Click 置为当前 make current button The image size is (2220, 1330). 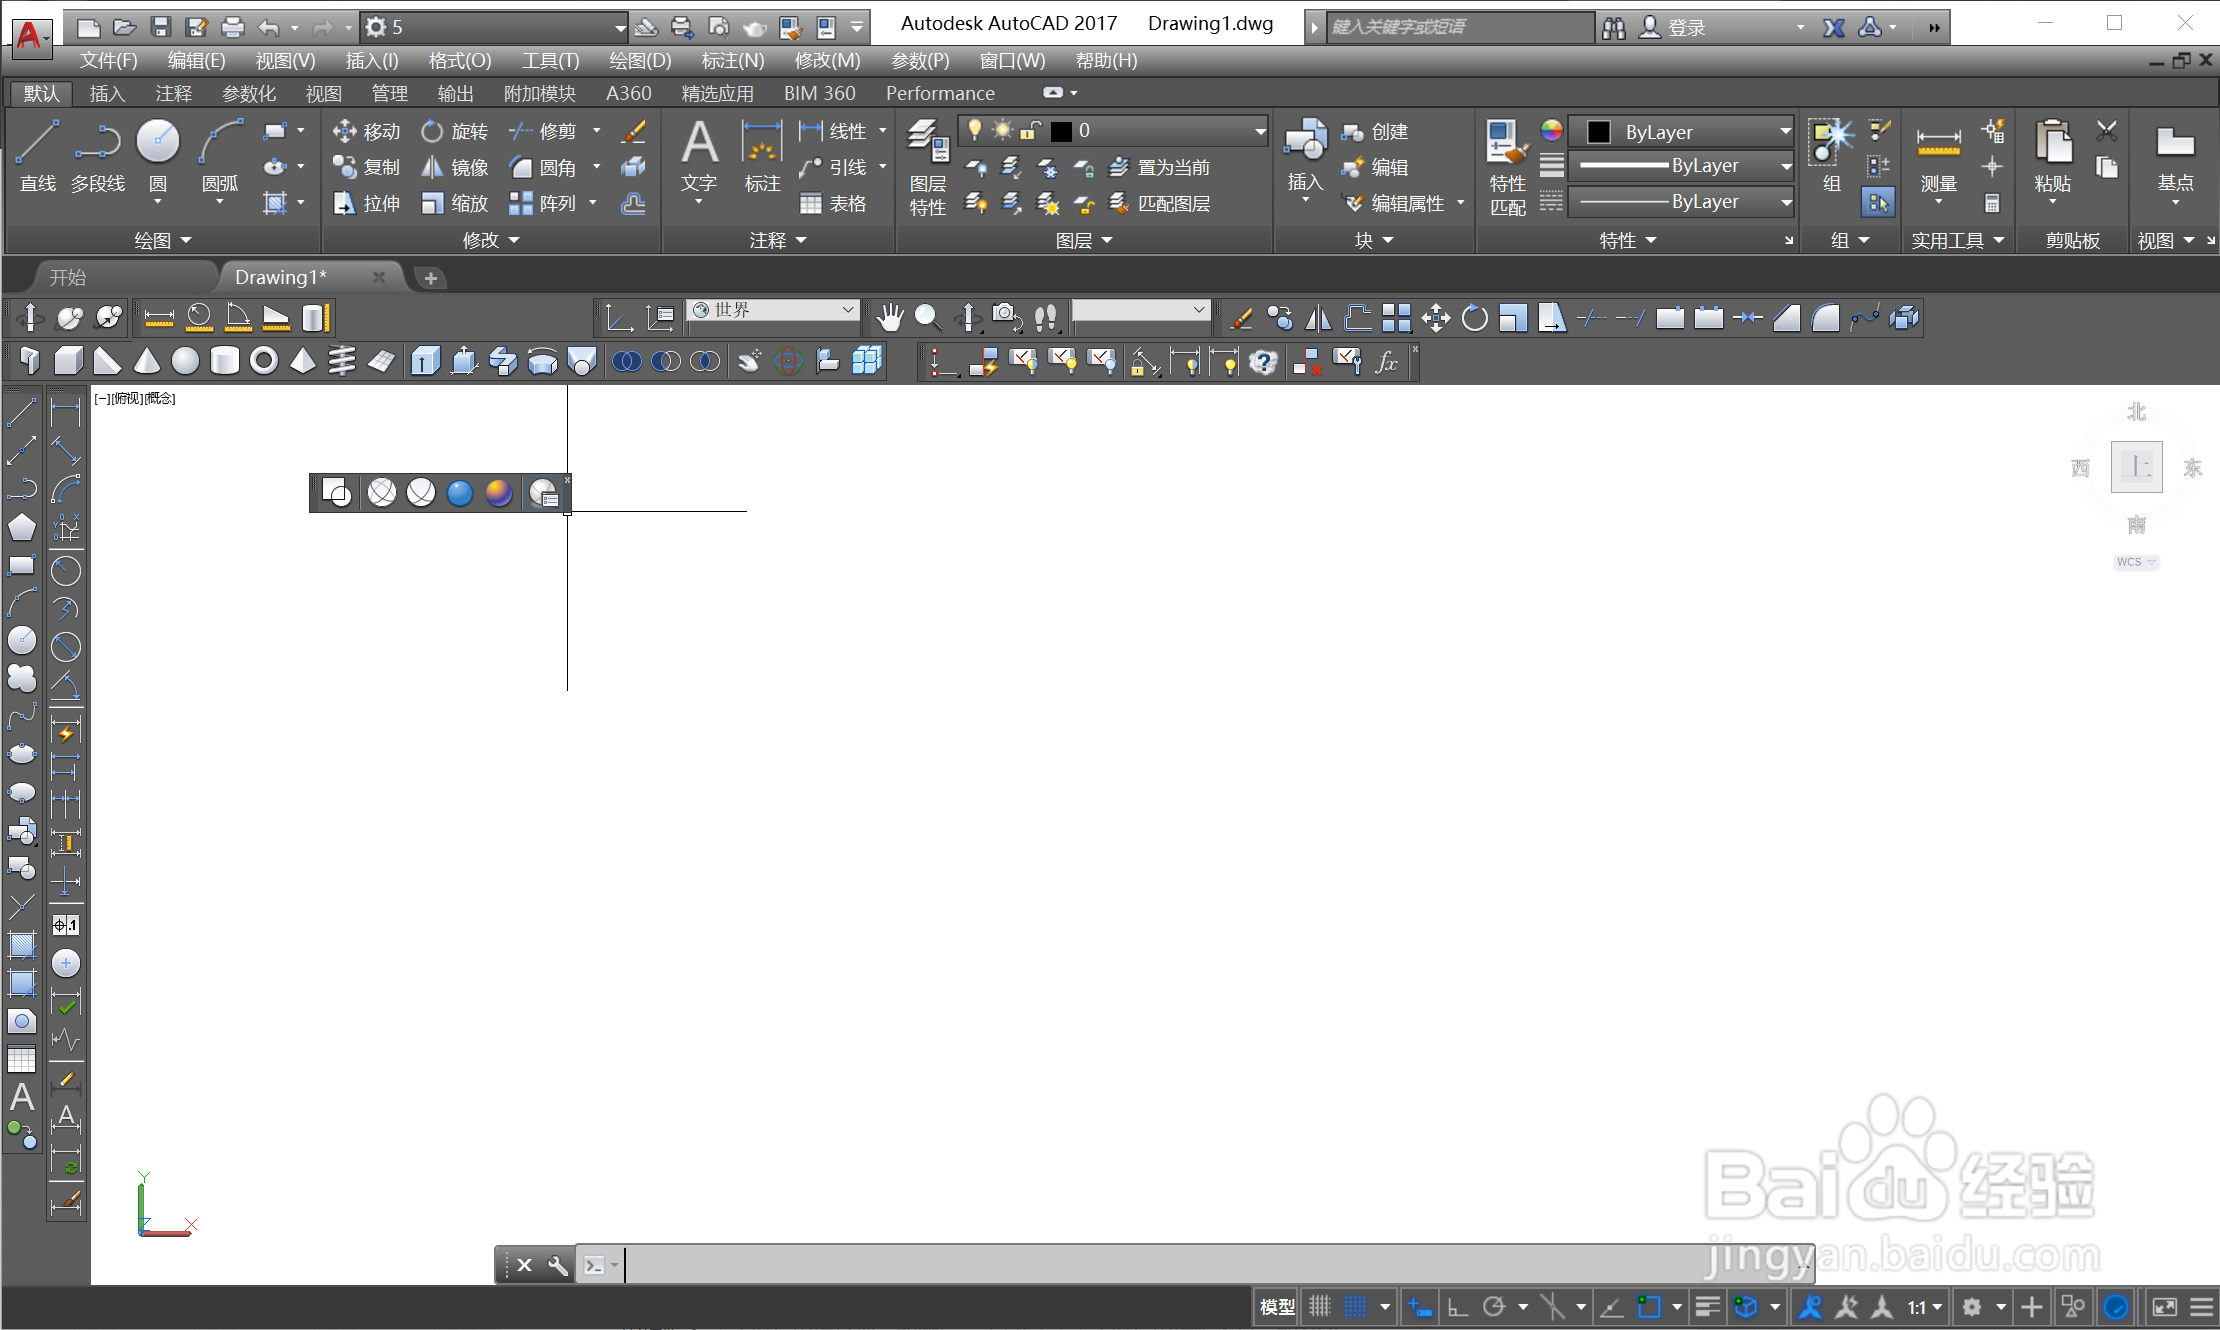coord(1161,167)
